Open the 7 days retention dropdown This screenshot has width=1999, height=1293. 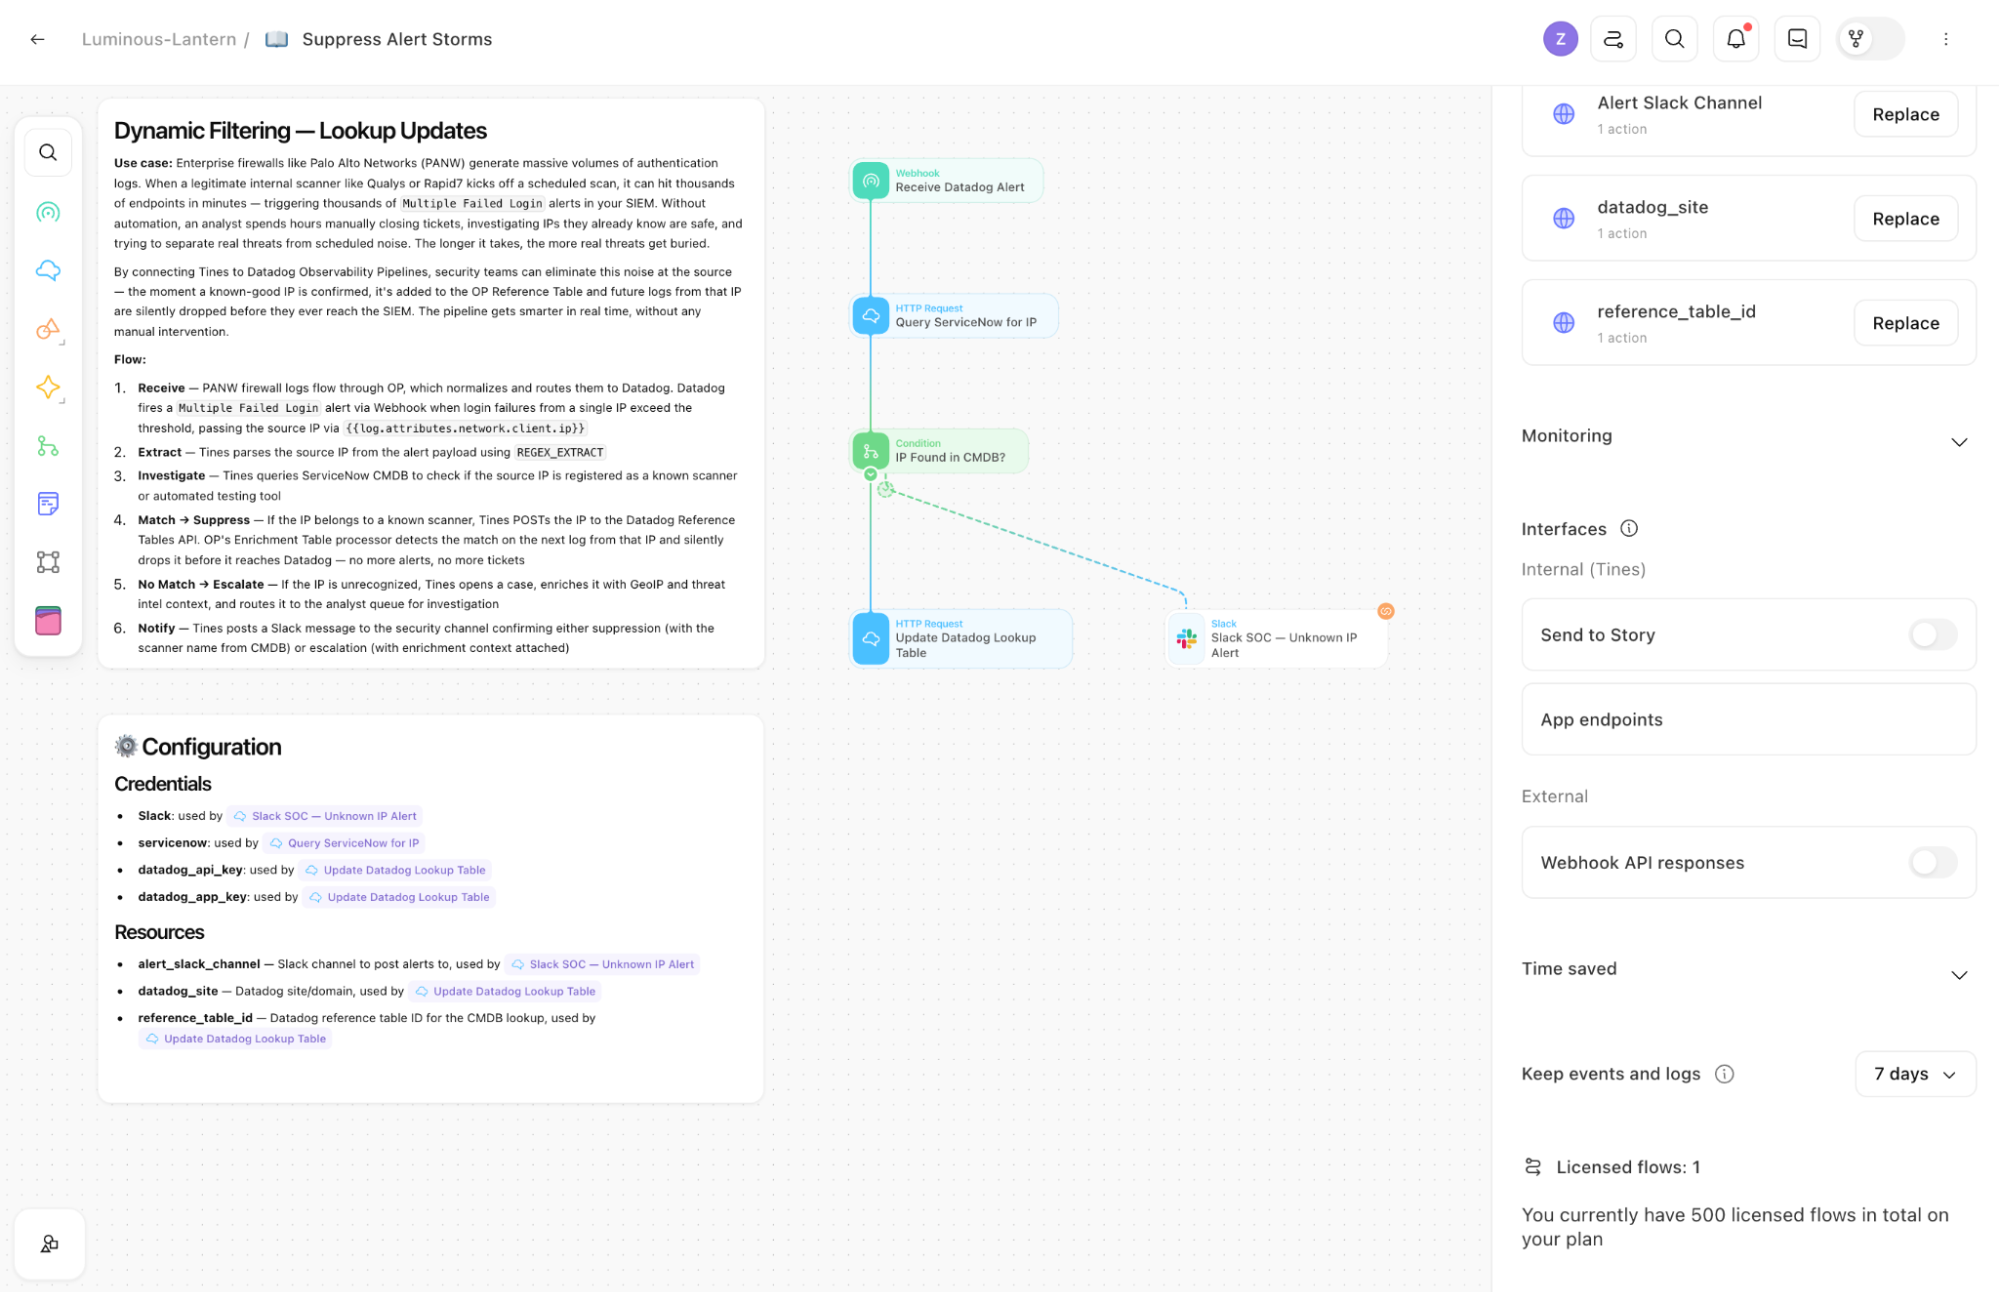click(1914, 1074)
